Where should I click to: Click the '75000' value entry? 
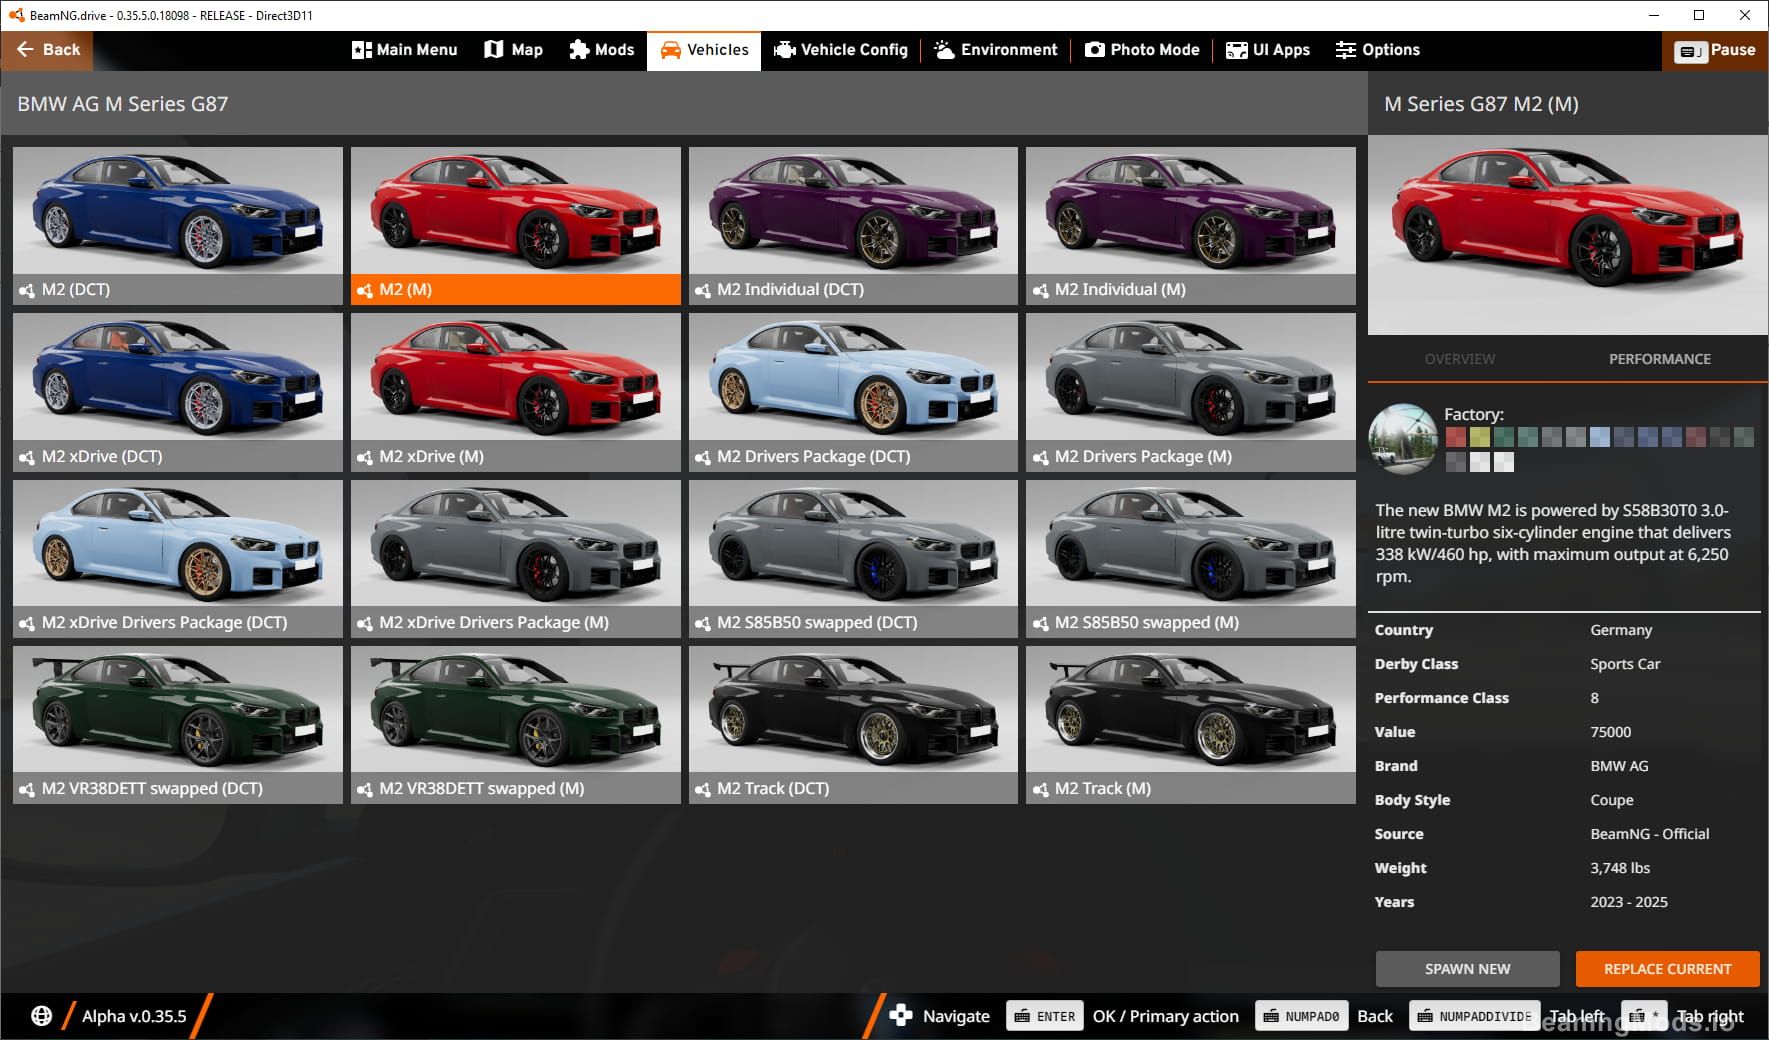coord(1610,732)
